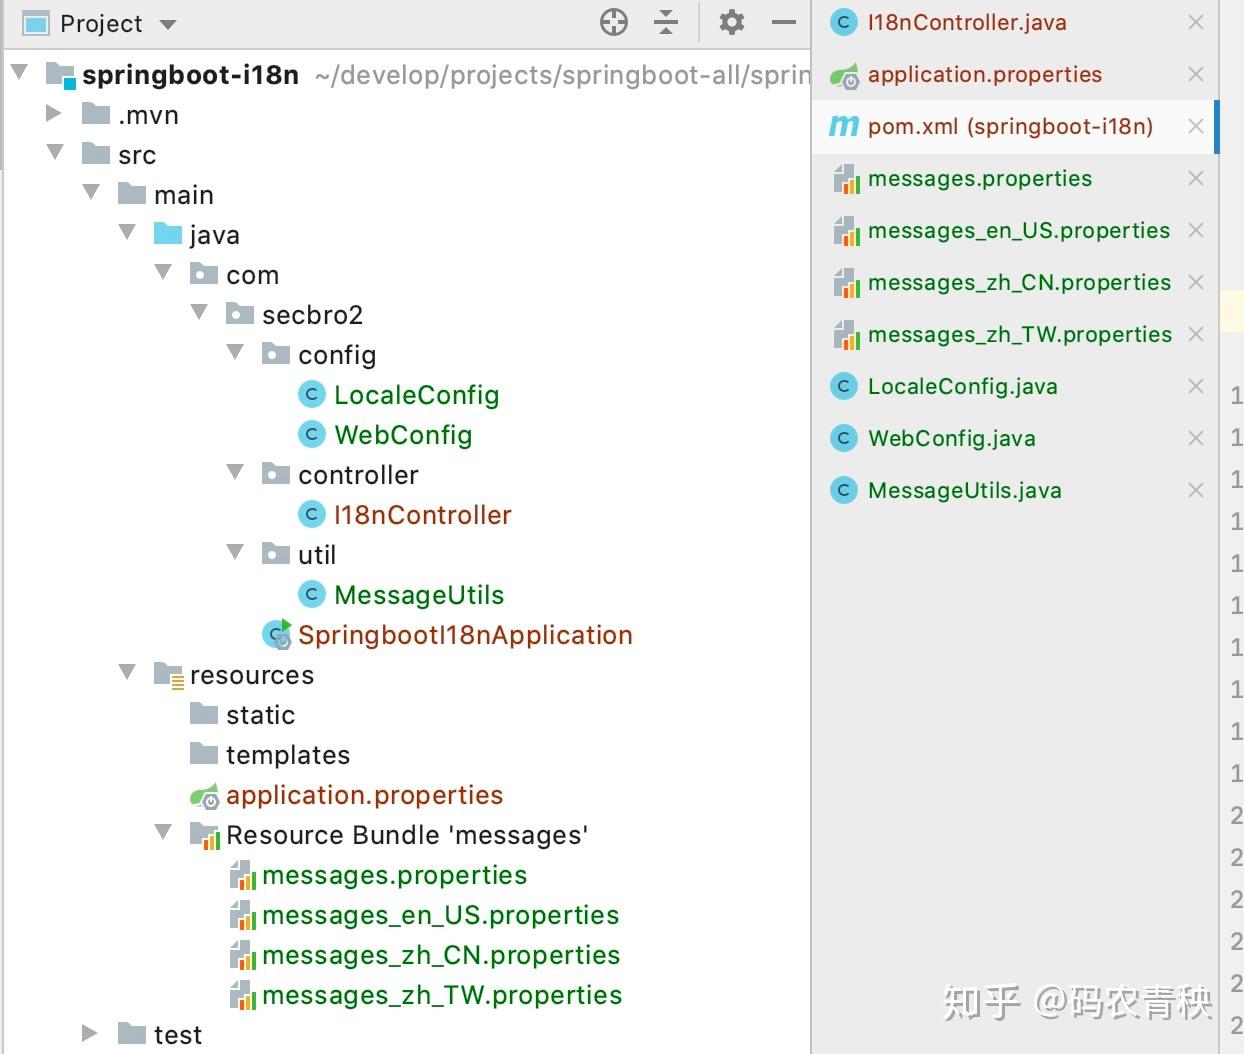Click the Maven icon on pom.xml tab
This screenshot has width=1244, height=1054.
(x=842, y=126)
